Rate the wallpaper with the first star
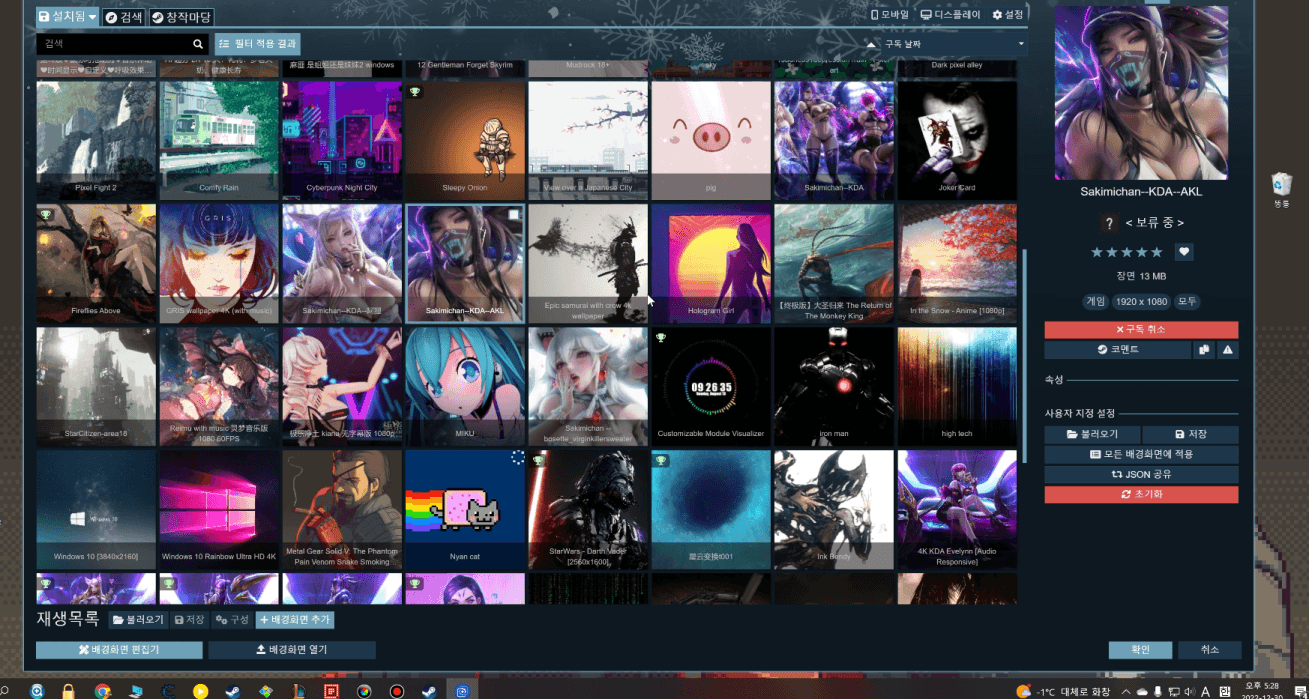Image resolution: width=1309 pixels, height=699 pixels. 1097,252
